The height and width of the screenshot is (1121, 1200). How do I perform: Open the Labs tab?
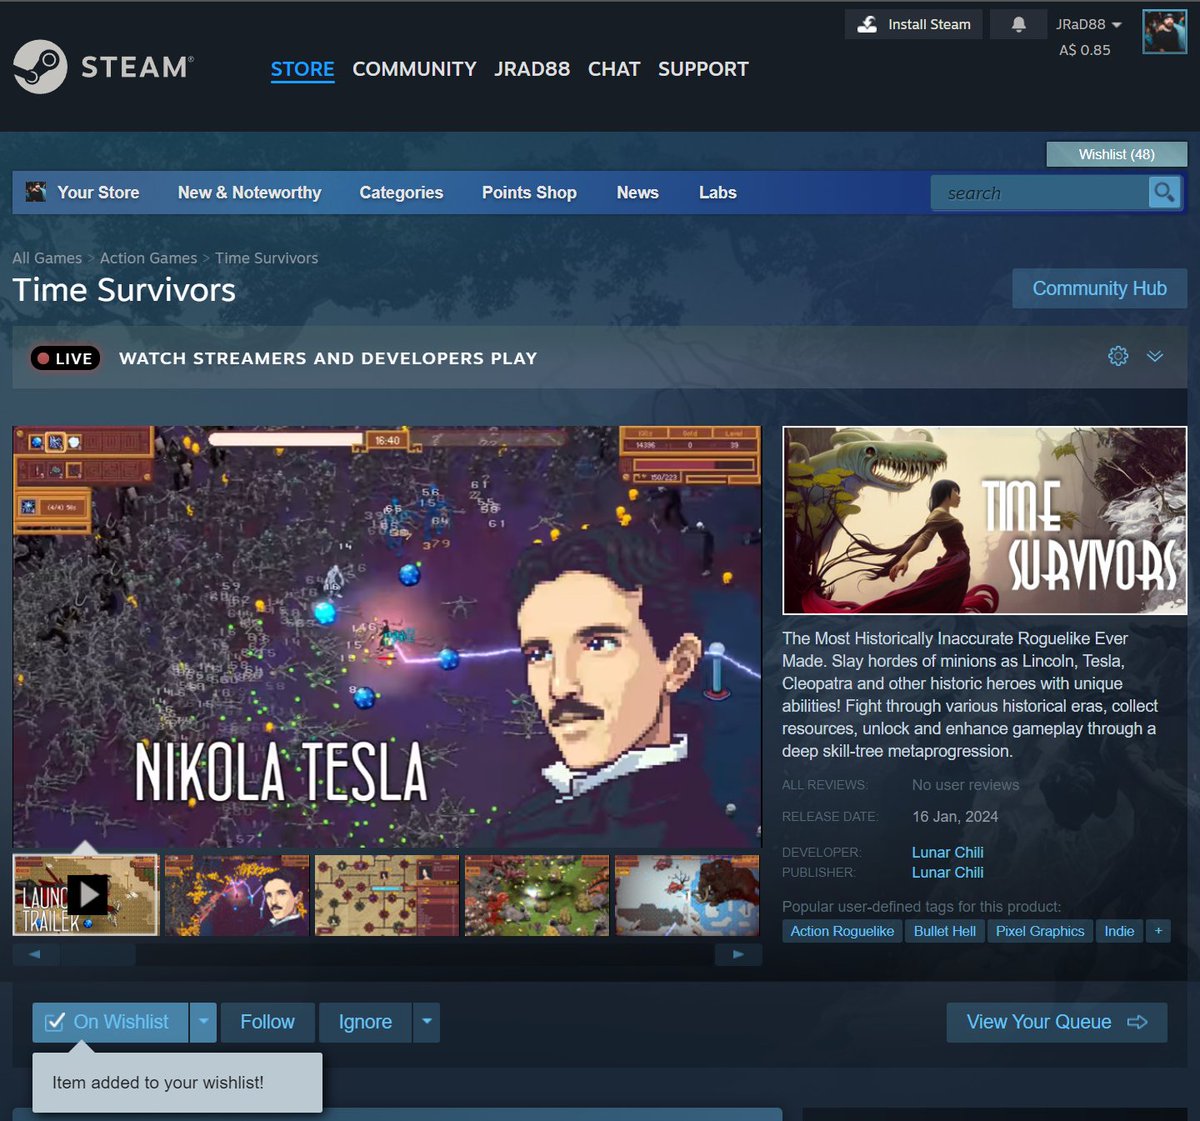click(718, 192)
